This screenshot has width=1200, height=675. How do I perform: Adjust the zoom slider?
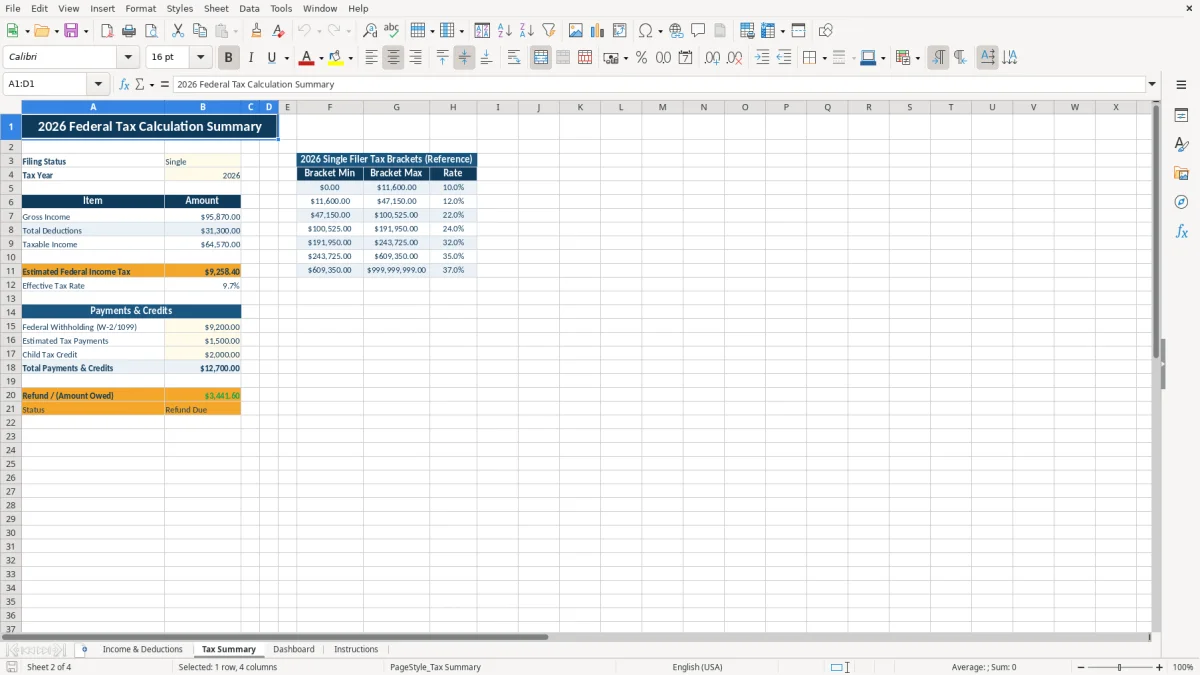(1119, 667)
